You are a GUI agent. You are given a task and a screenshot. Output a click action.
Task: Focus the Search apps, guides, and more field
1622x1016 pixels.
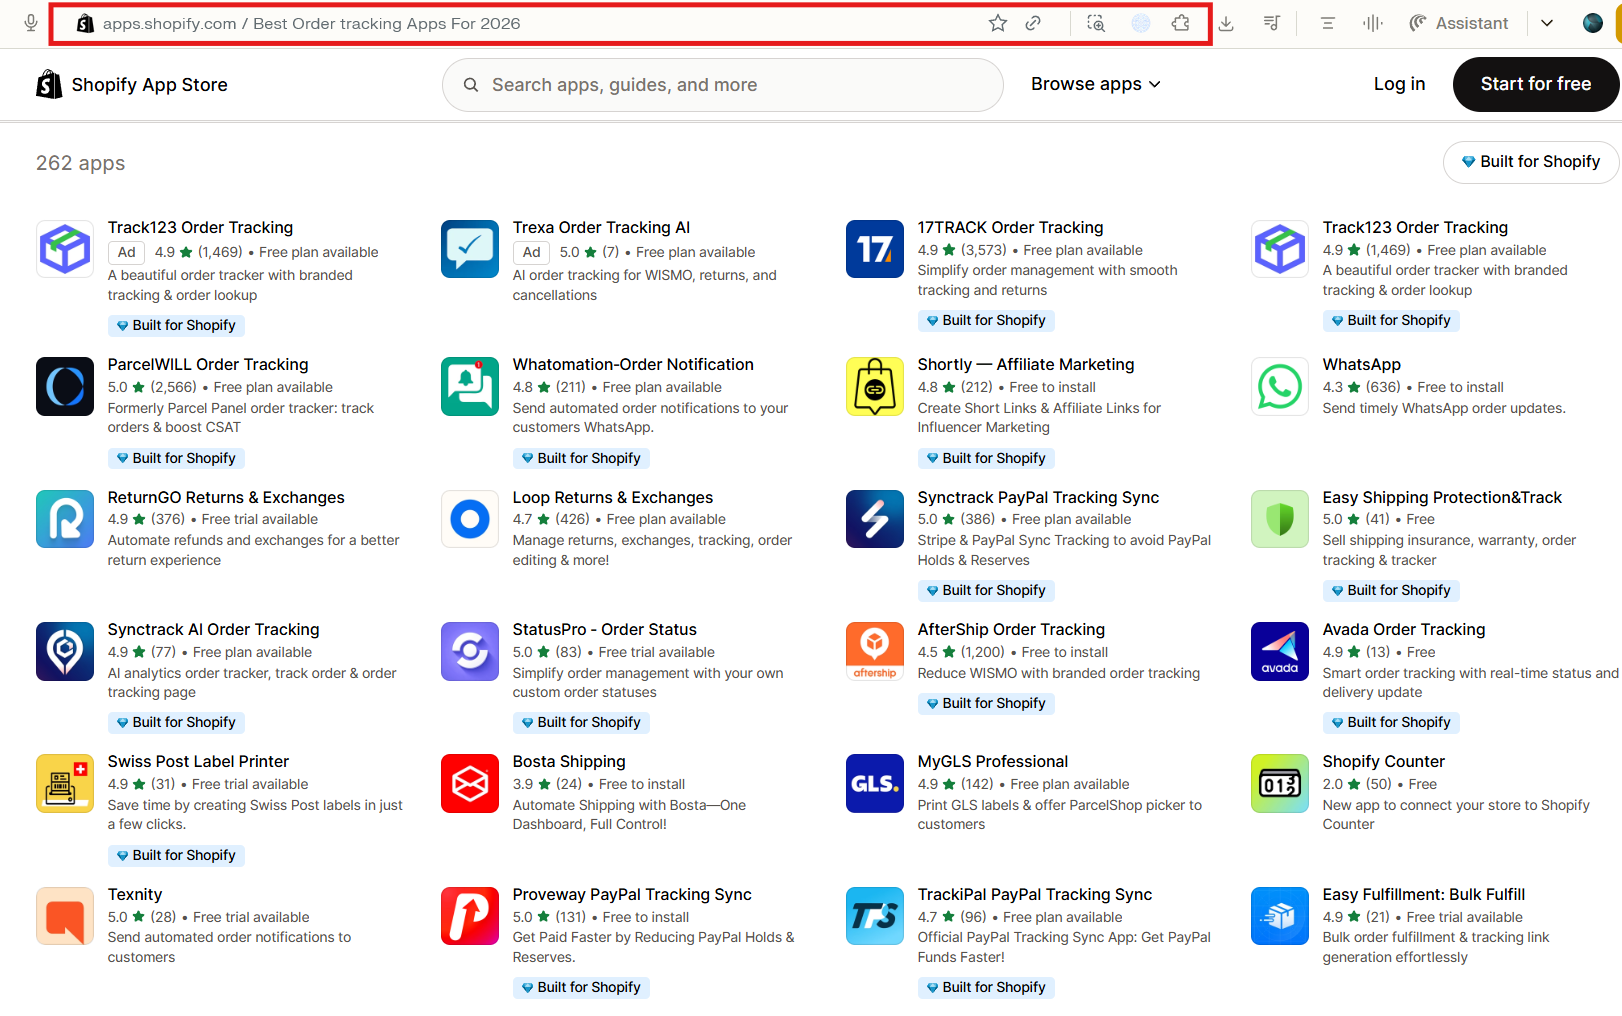pos(722,85)
